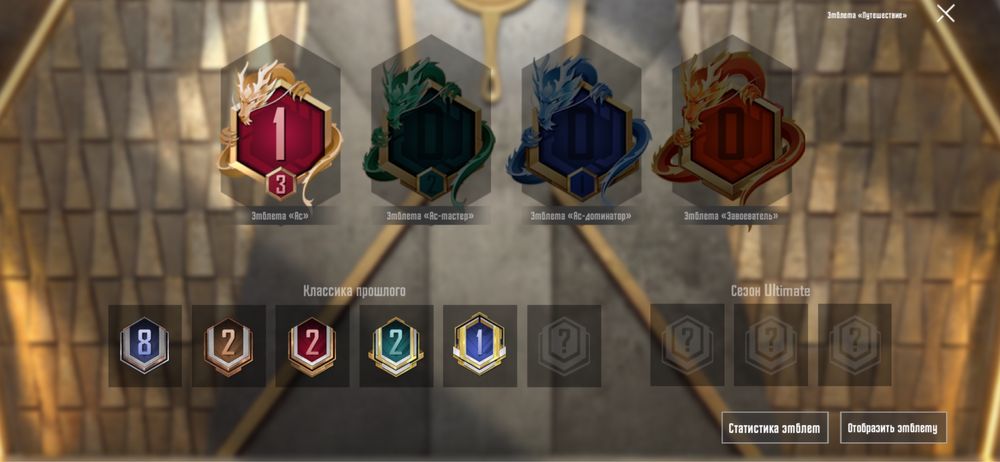Click Отобразить эмблему button
The height and width of the screenshot is (462, 1000).
coord(893,428)
